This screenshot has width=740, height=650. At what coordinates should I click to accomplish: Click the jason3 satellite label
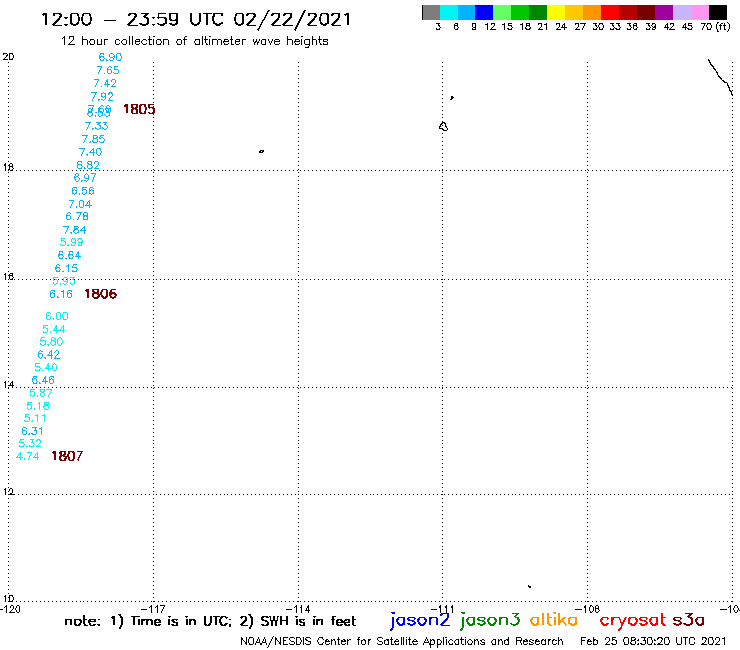coord(490,620)
